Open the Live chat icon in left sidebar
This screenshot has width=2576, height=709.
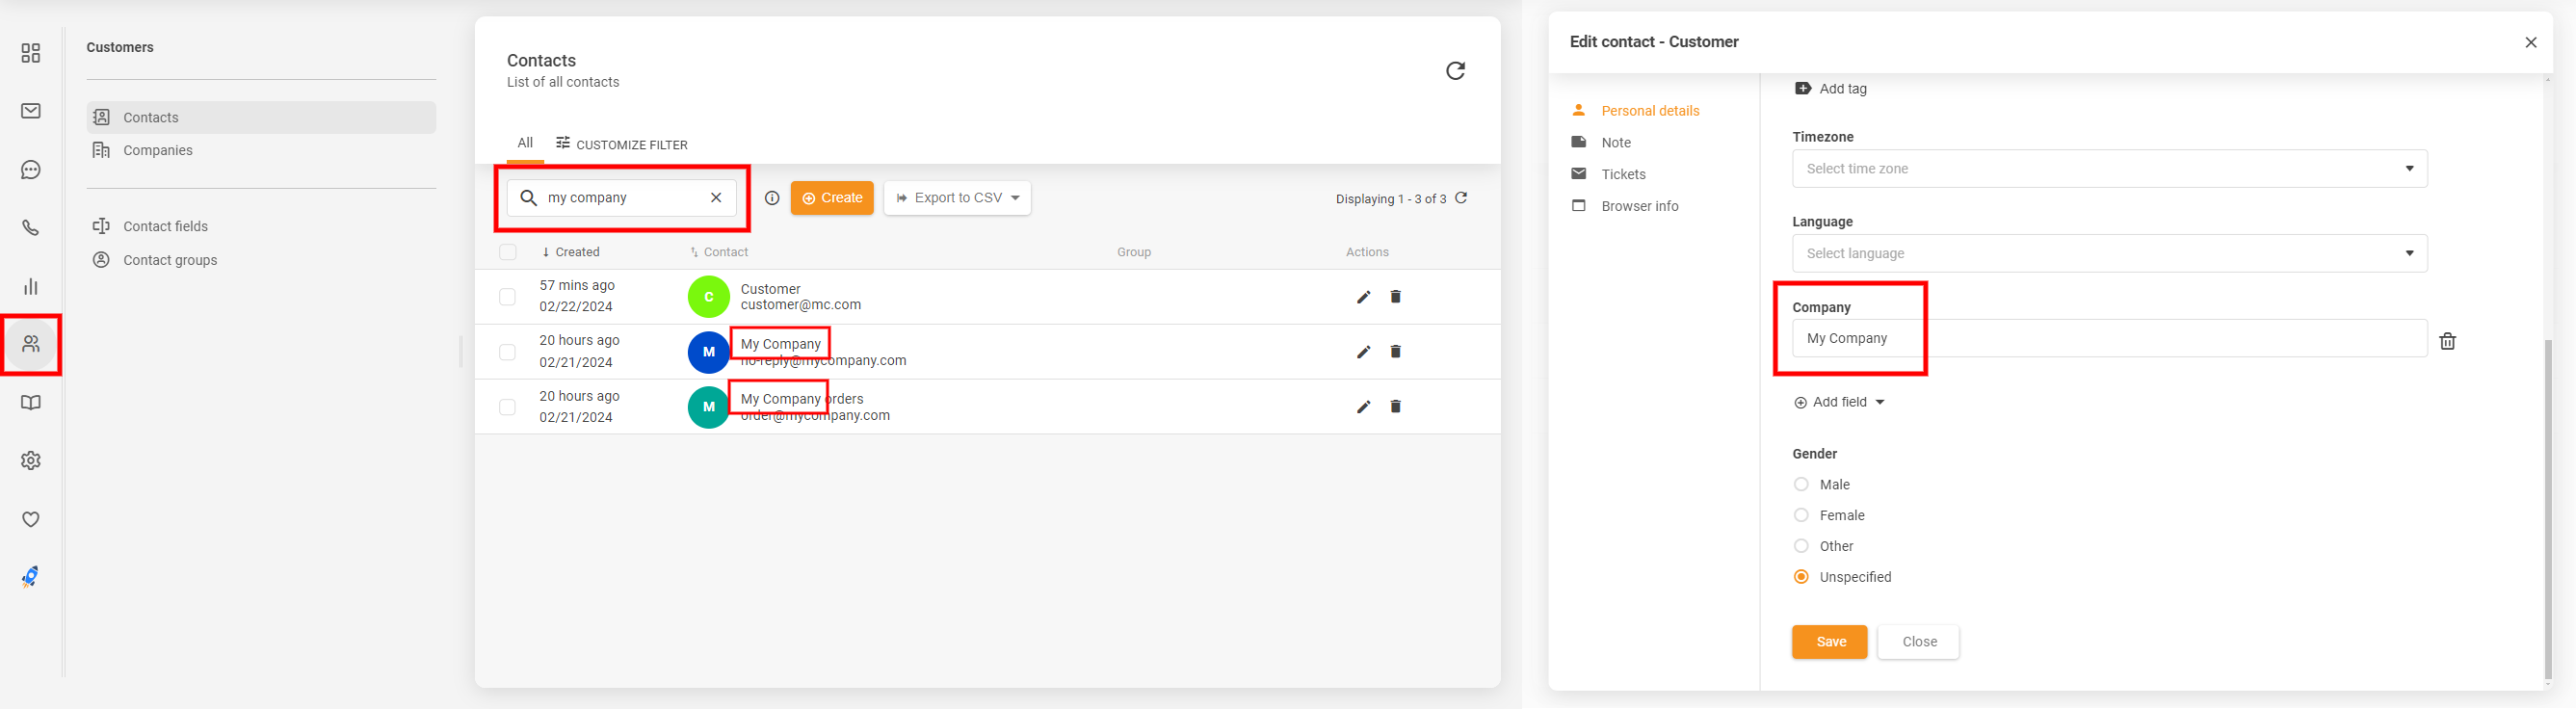tap(31, 170)
